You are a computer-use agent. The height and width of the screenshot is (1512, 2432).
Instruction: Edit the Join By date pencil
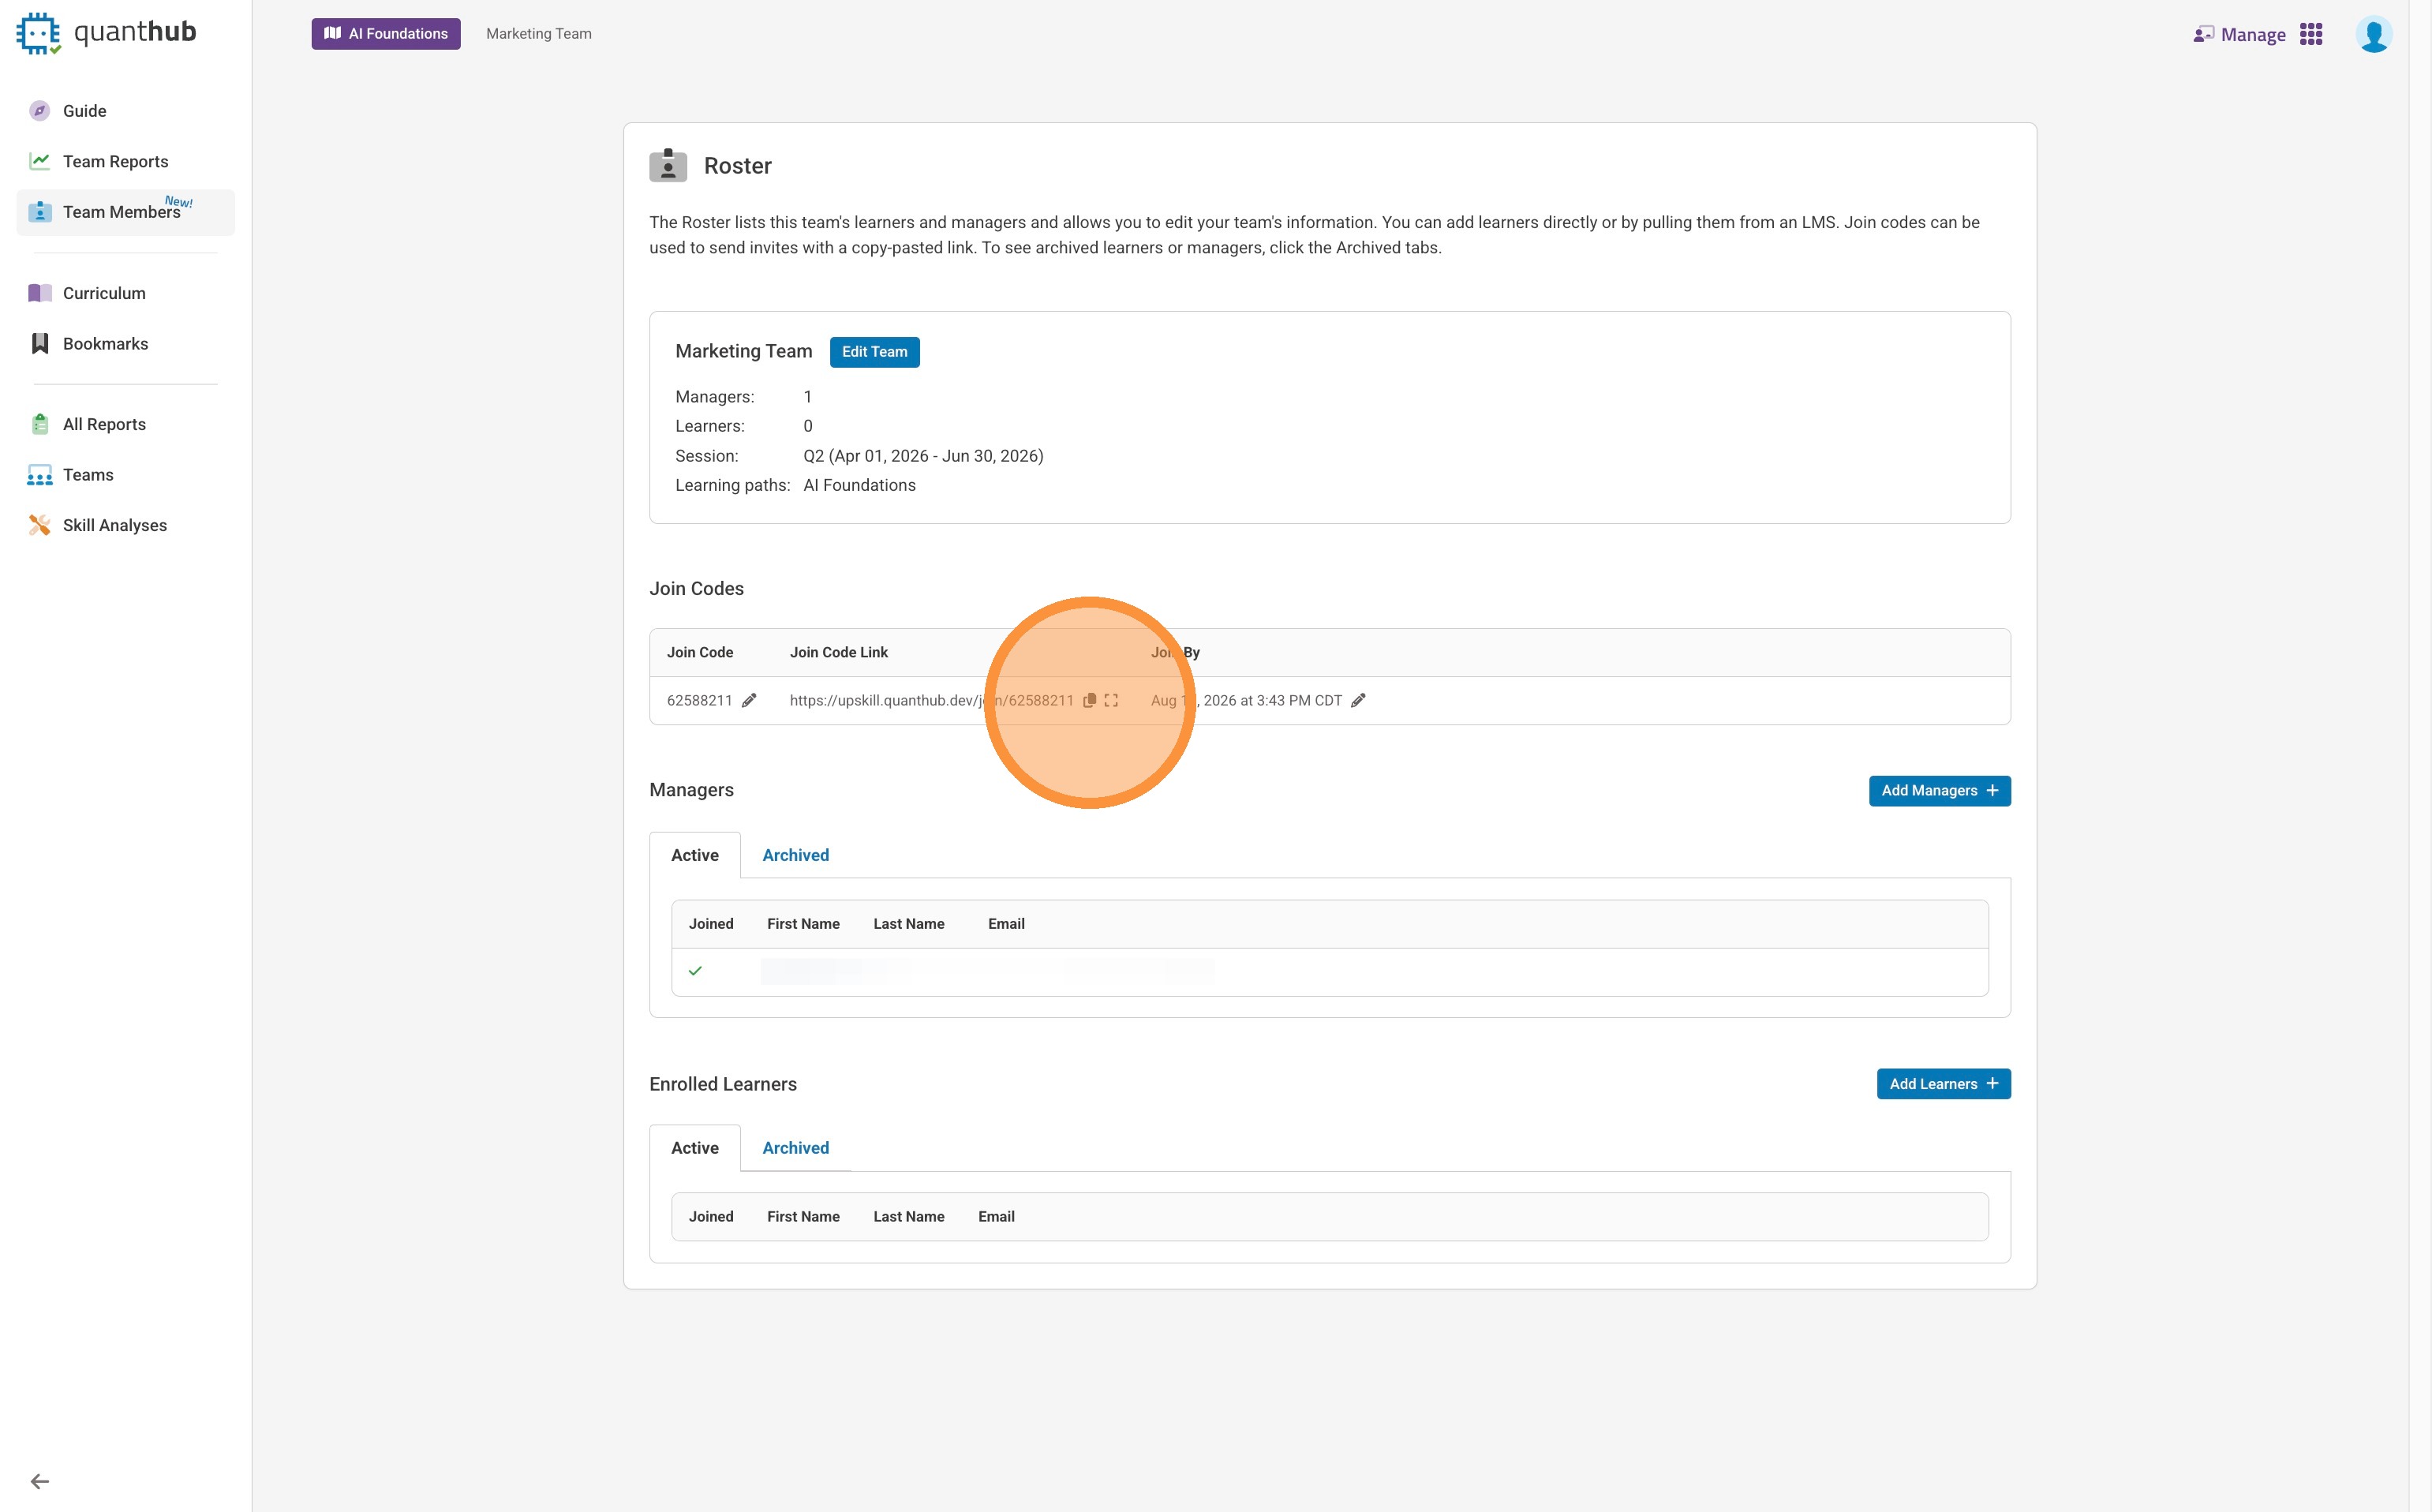tap(1358, 700)
